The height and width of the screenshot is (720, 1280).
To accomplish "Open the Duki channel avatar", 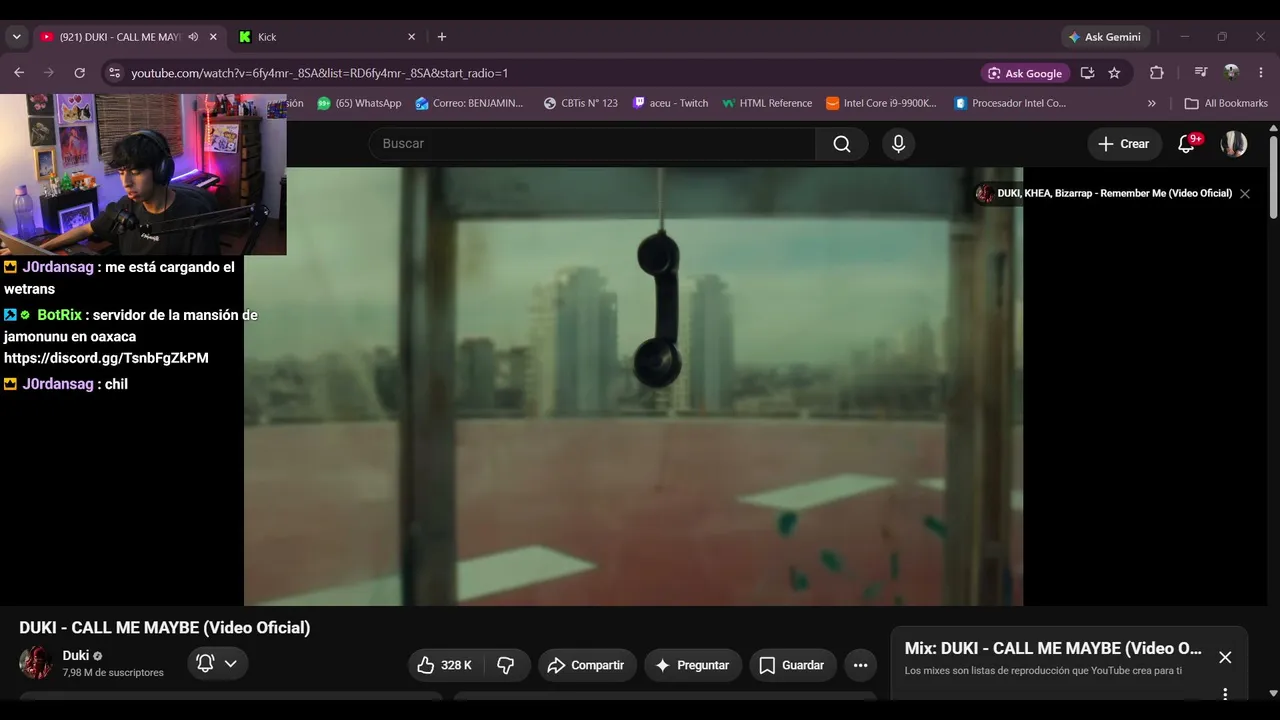I will click(36, 663).
